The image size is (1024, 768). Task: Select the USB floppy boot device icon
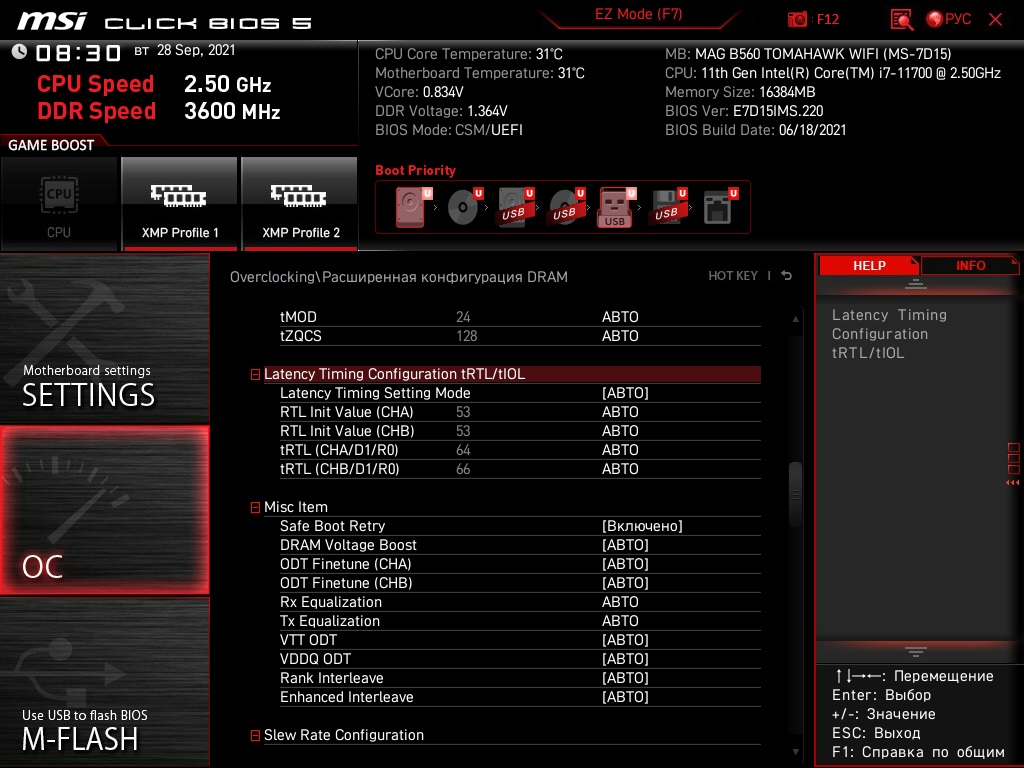(x=668, y=206)
